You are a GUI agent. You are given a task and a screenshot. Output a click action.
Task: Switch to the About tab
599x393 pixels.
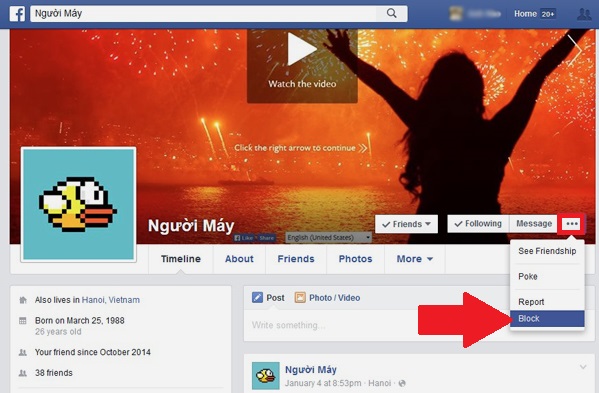click(x=239, y=259)
